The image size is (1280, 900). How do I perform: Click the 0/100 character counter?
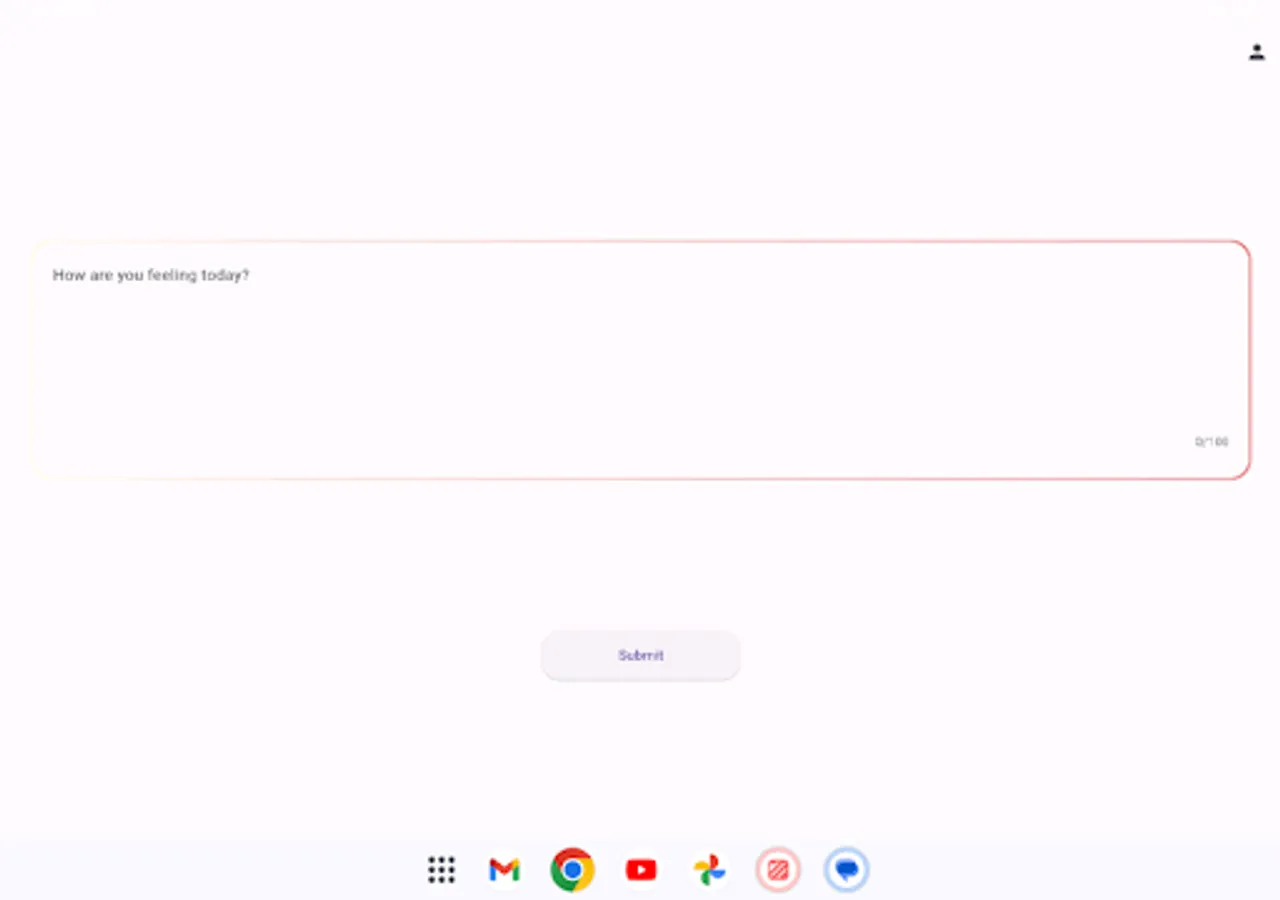tap(1210, 440)
